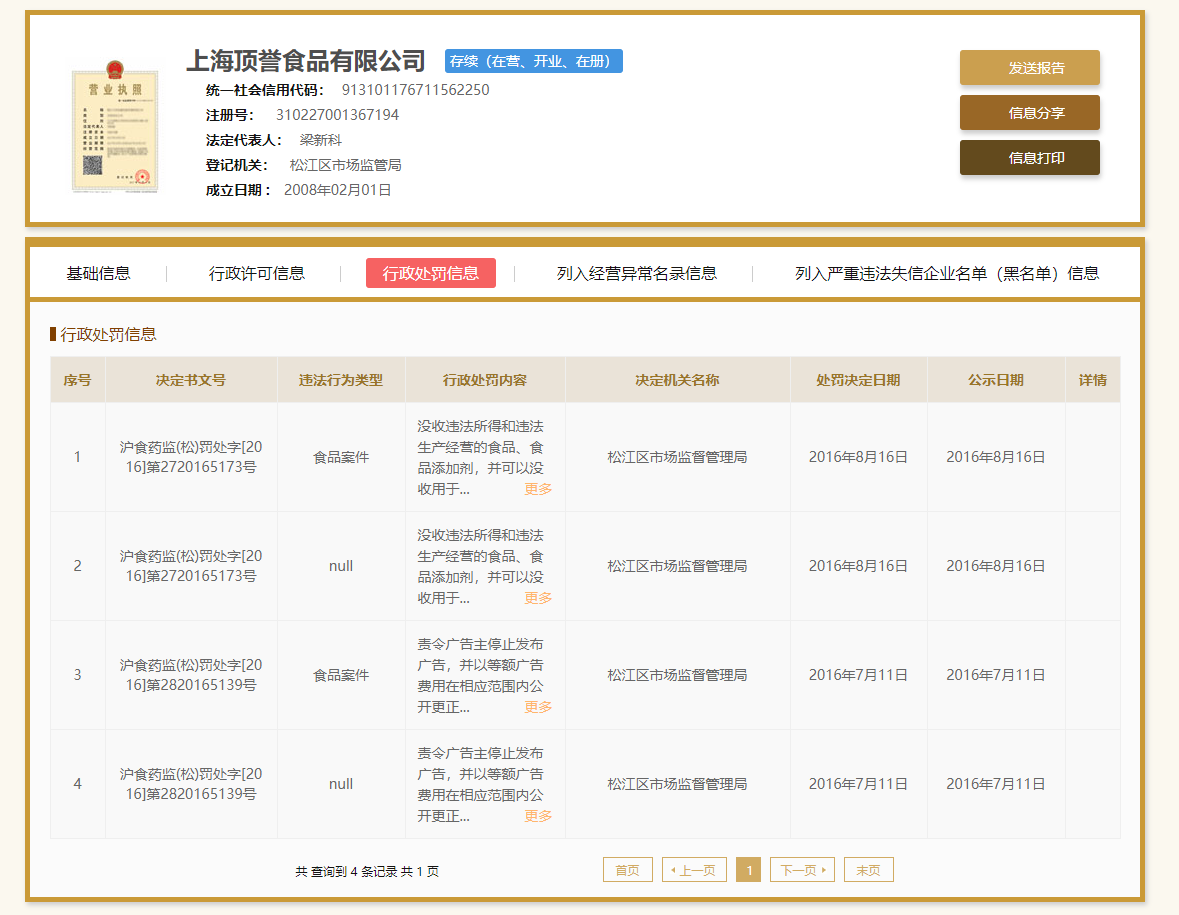Click 食品案件 in row 3
This screenshot has height=915, width=1179.
click(x=341, y=675)
